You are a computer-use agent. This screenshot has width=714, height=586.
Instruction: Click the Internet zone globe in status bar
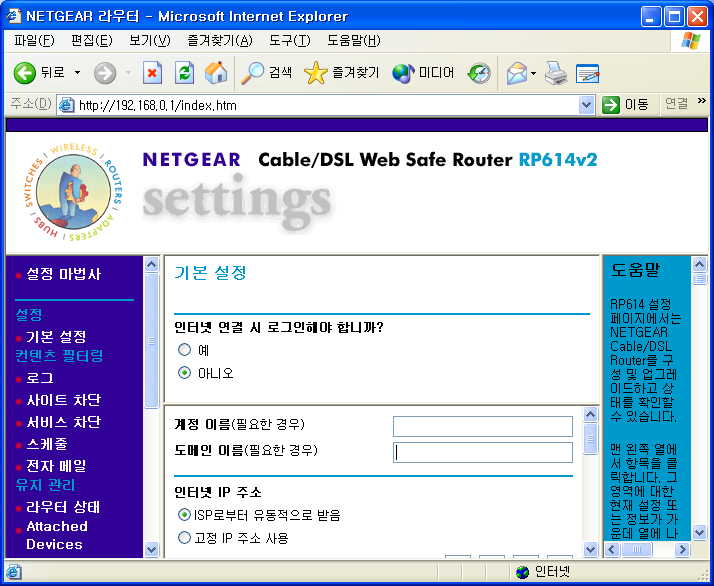[x=523, y=572]
